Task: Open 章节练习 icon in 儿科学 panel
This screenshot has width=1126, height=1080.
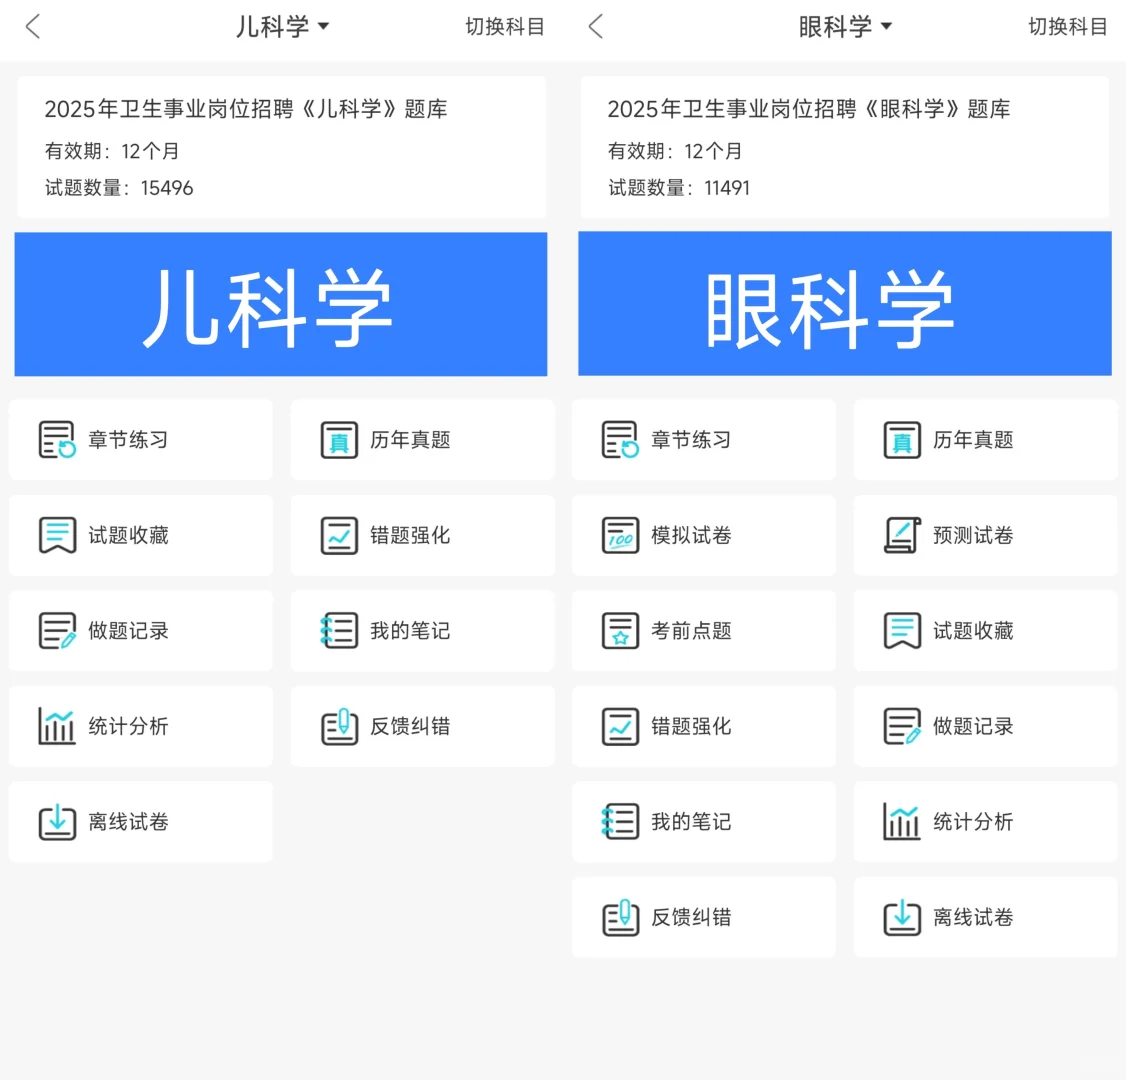Action: [x=57, y=439]
